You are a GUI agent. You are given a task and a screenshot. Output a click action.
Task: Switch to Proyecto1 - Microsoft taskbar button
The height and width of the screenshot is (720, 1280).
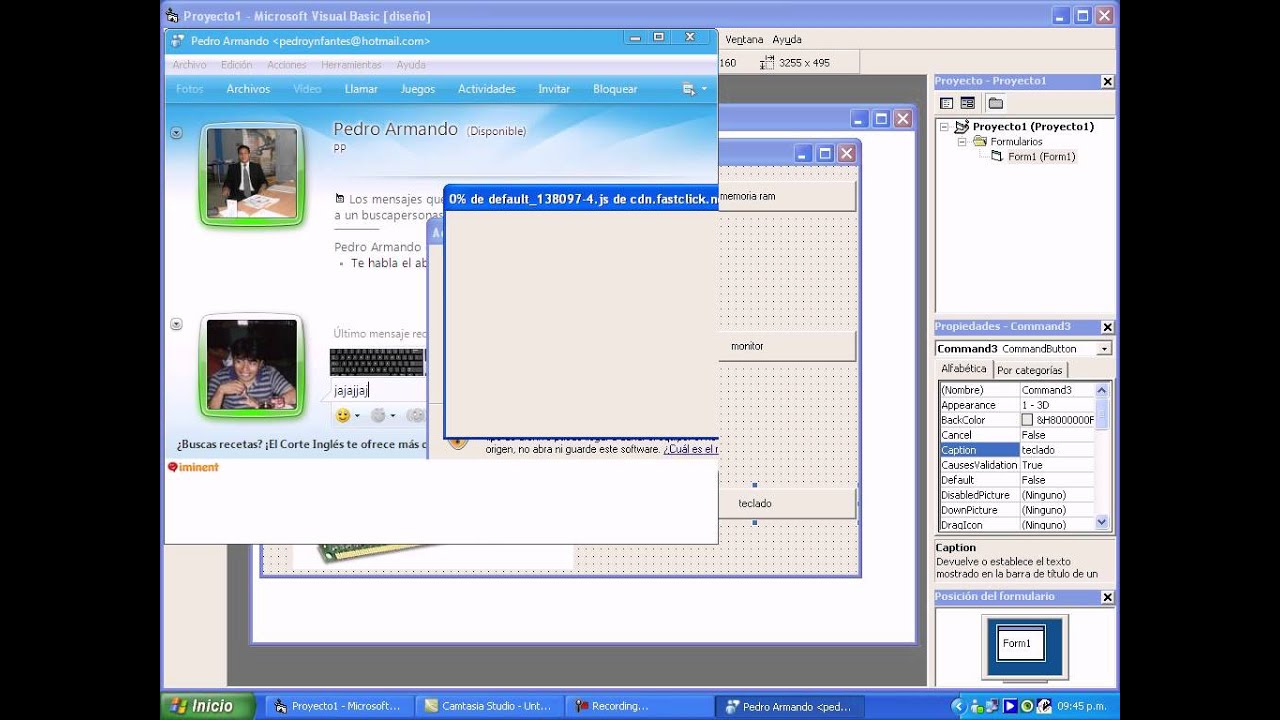click(338, 706)
